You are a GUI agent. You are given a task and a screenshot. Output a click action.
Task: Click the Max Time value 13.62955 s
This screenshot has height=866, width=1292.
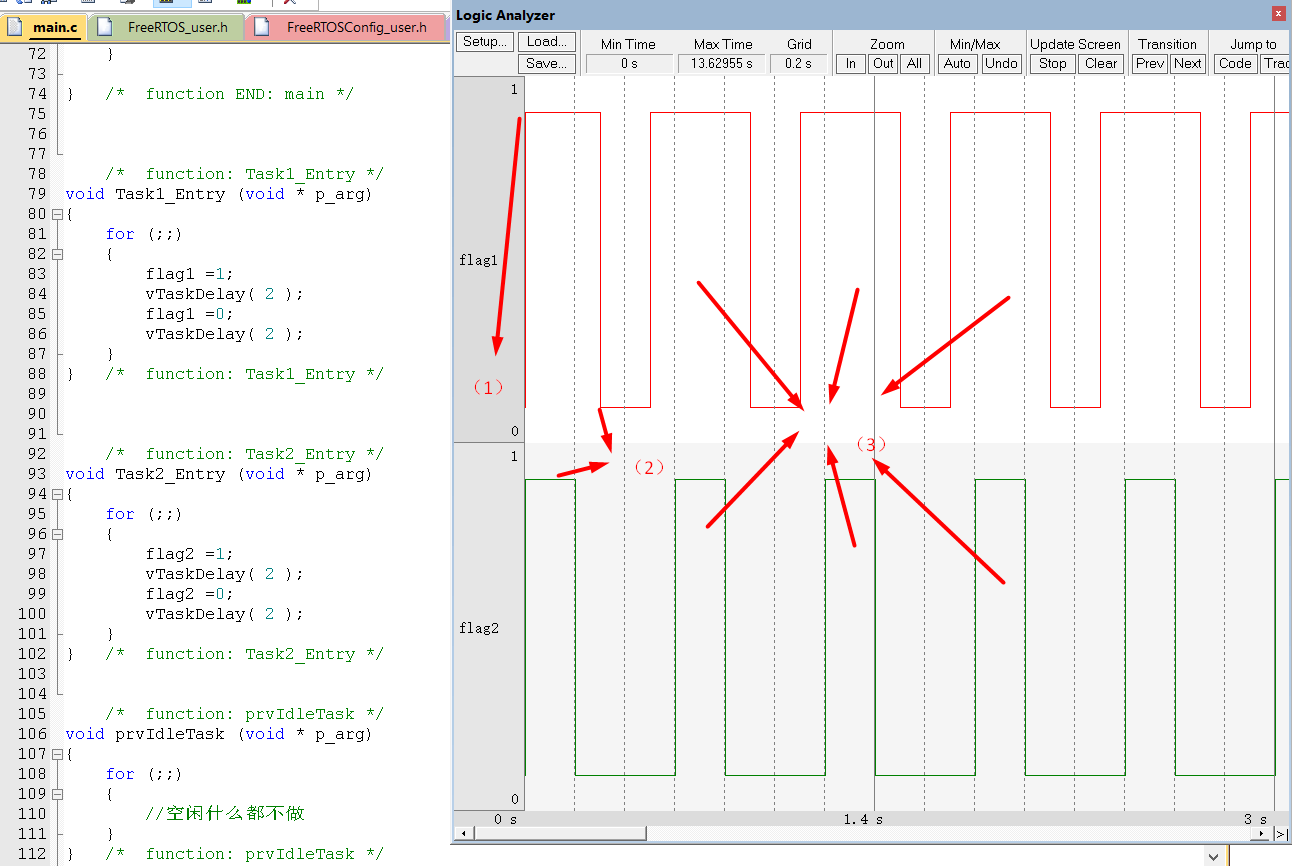click(722, 64)
